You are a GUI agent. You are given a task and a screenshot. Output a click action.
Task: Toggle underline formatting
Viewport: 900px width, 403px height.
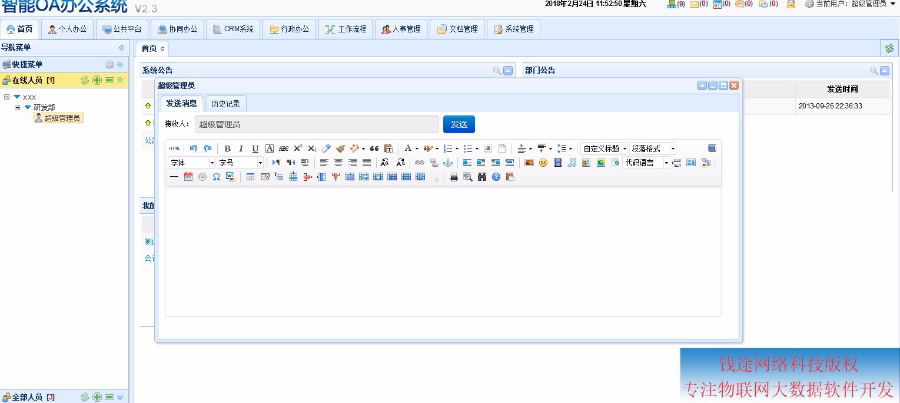255,148
